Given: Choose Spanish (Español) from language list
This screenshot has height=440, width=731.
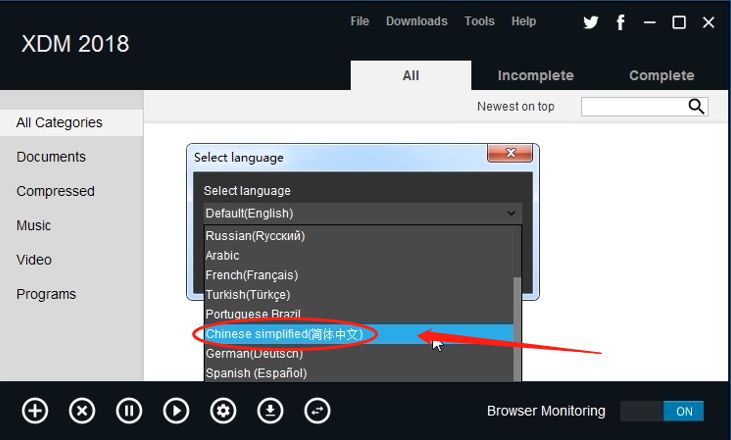Looking at the screenshot, I should pos(359,373).
